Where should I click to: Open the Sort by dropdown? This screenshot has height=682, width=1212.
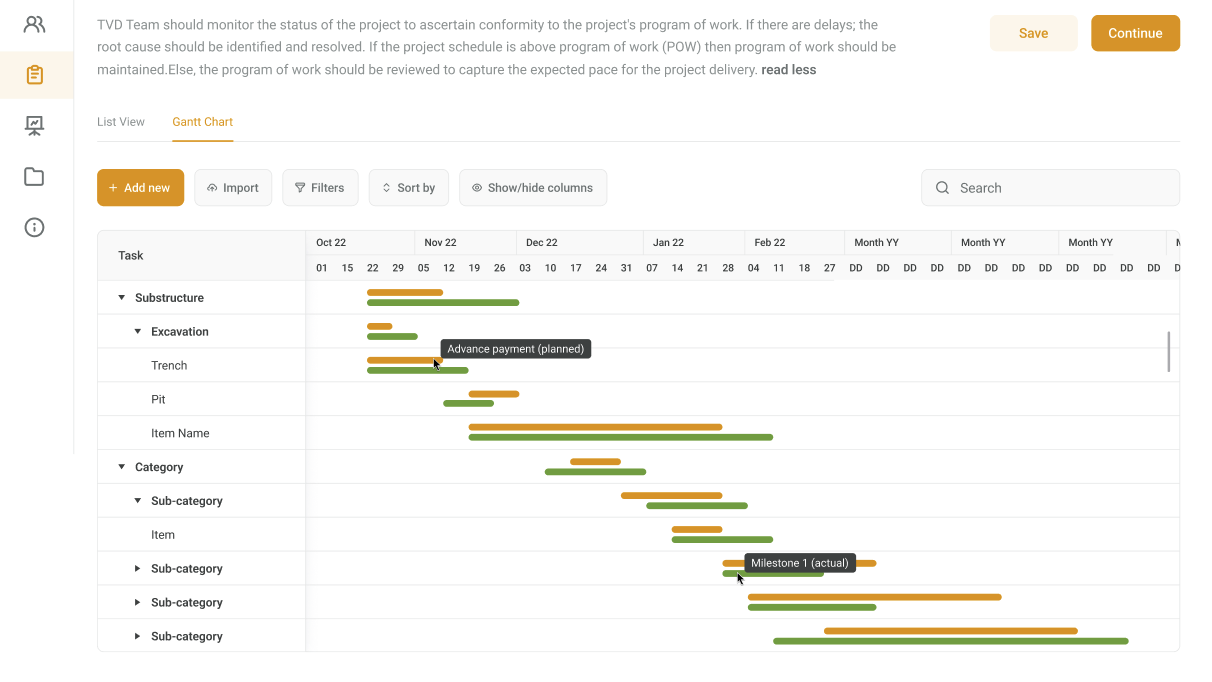coord(409,188)
